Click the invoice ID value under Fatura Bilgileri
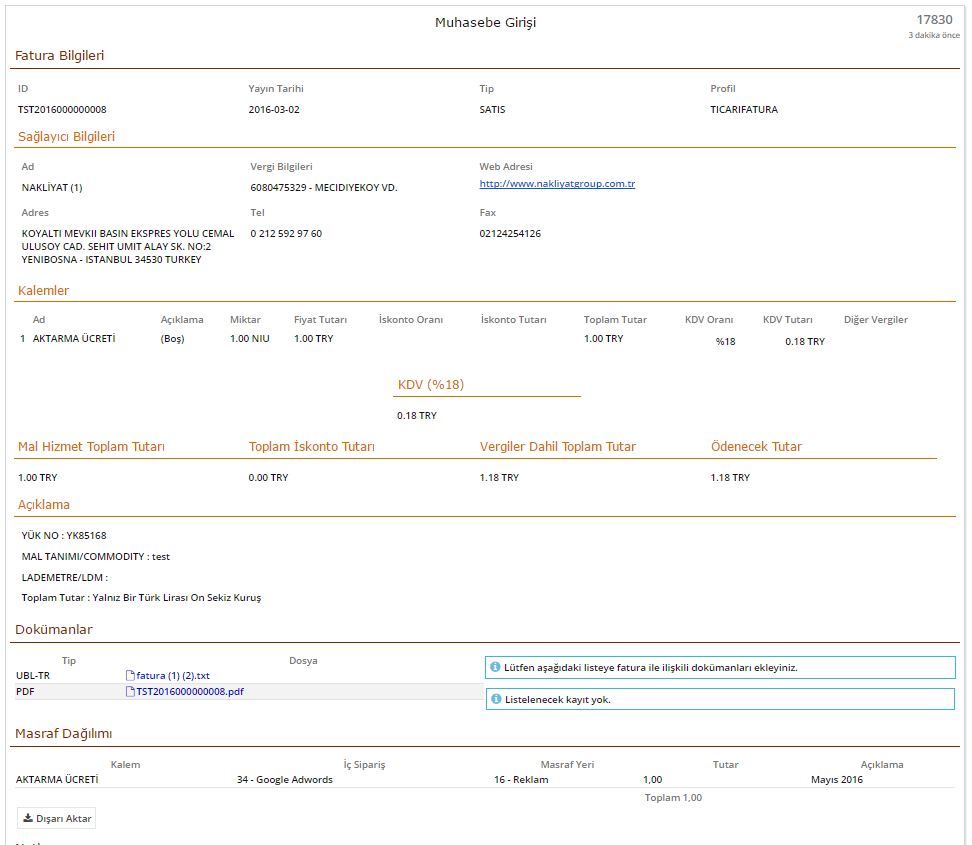 click(x=62, y=110)
